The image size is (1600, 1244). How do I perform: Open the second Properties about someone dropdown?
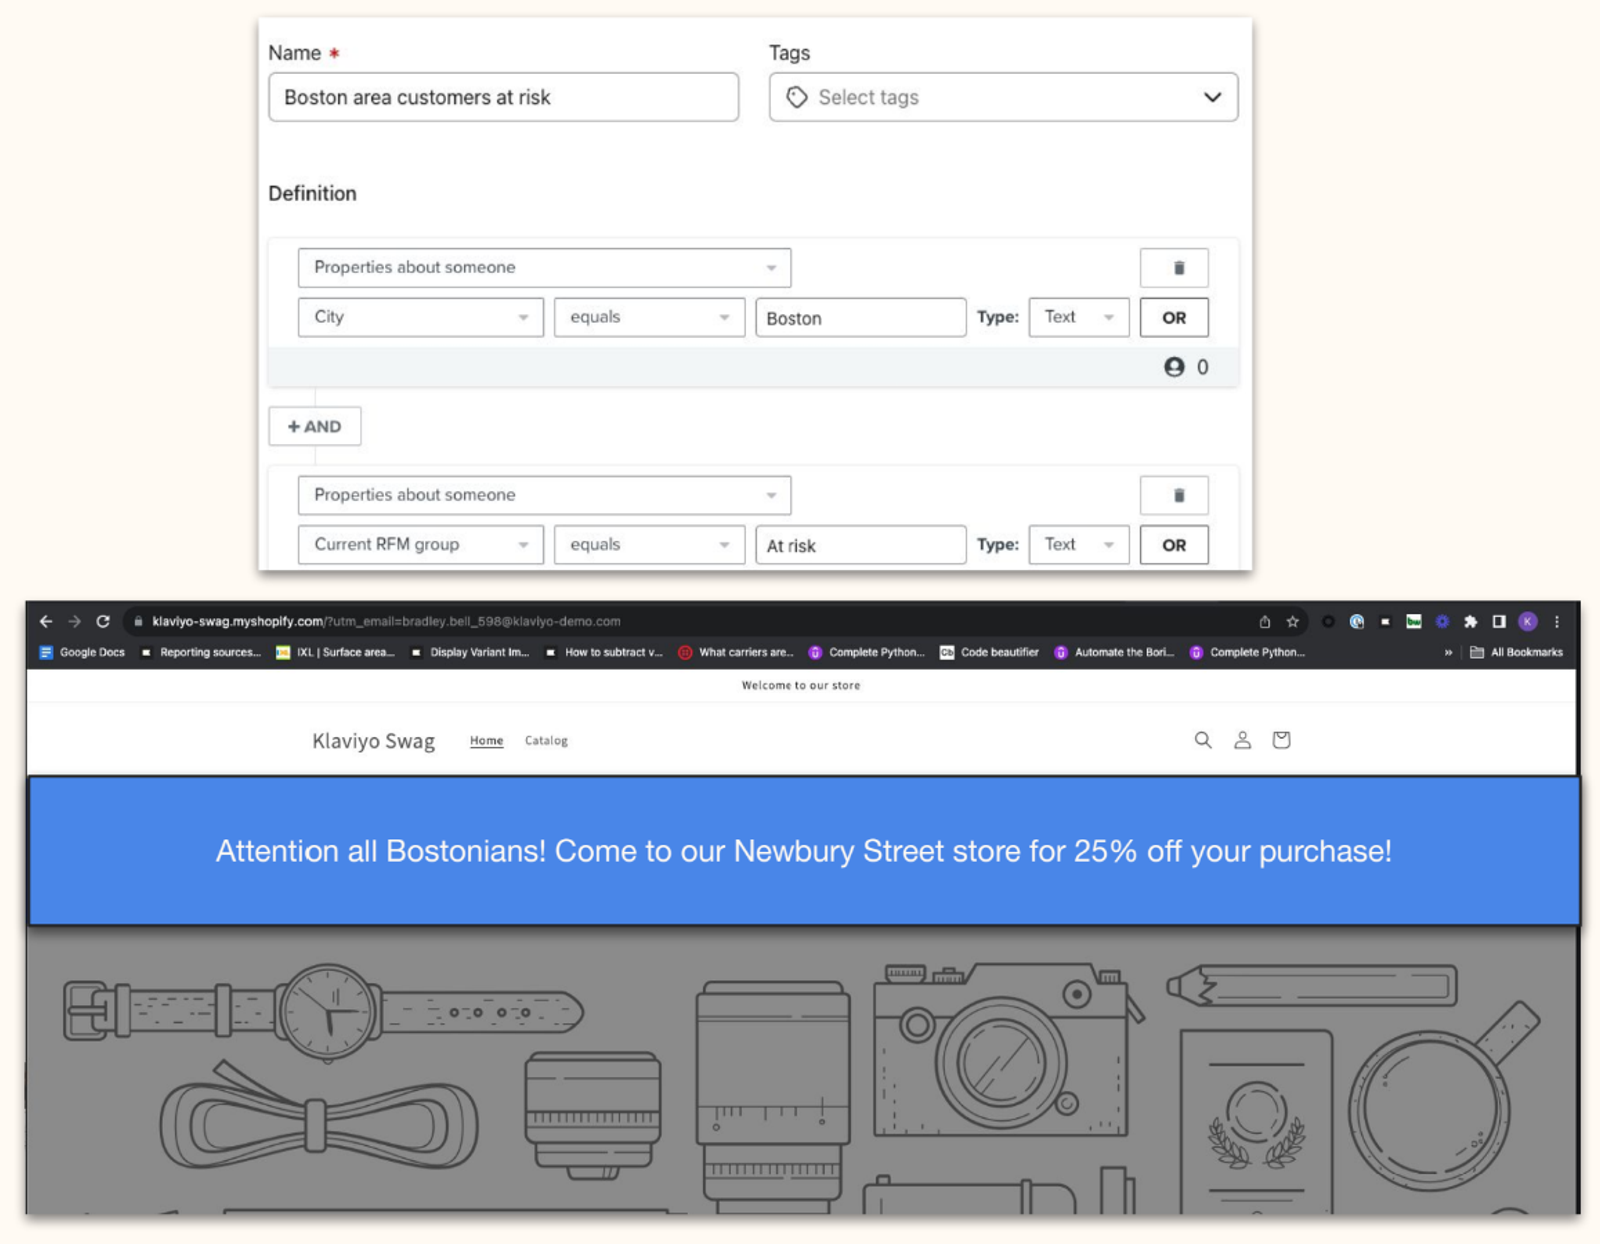[x=544, y=495]
